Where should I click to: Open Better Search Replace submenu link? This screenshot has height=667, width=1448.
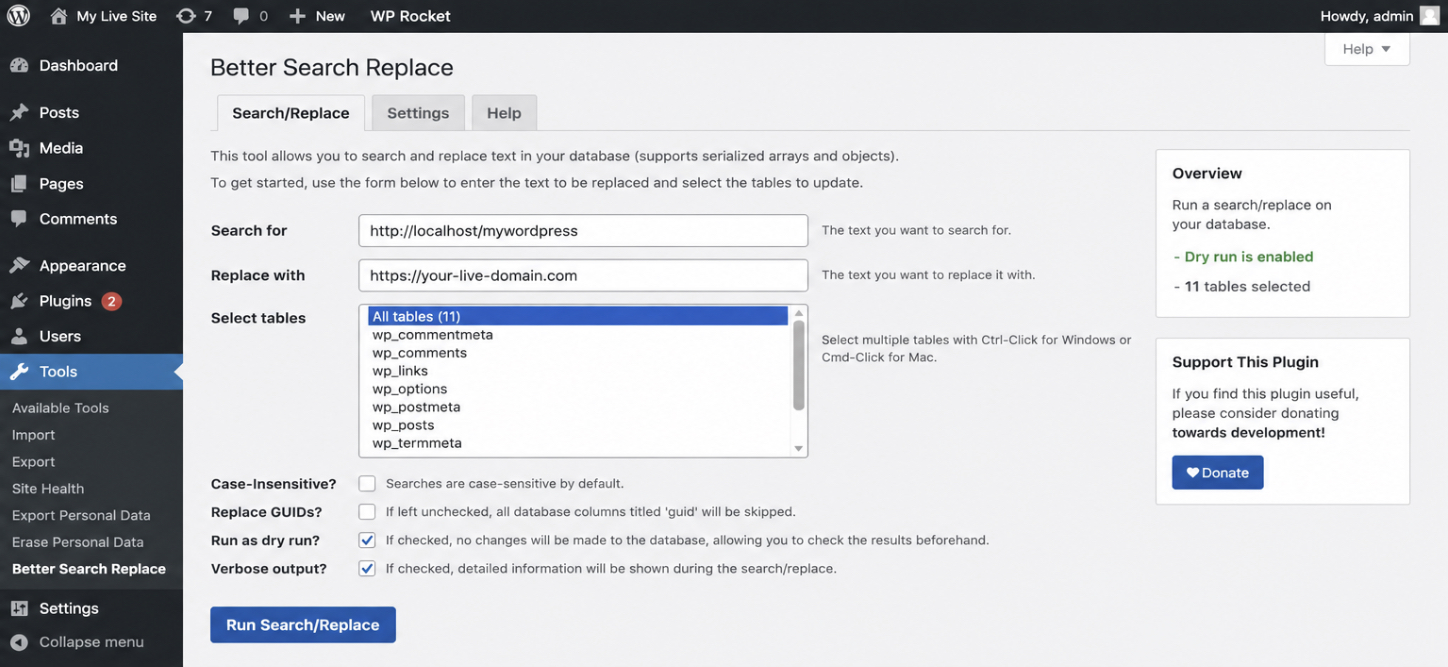89,569
